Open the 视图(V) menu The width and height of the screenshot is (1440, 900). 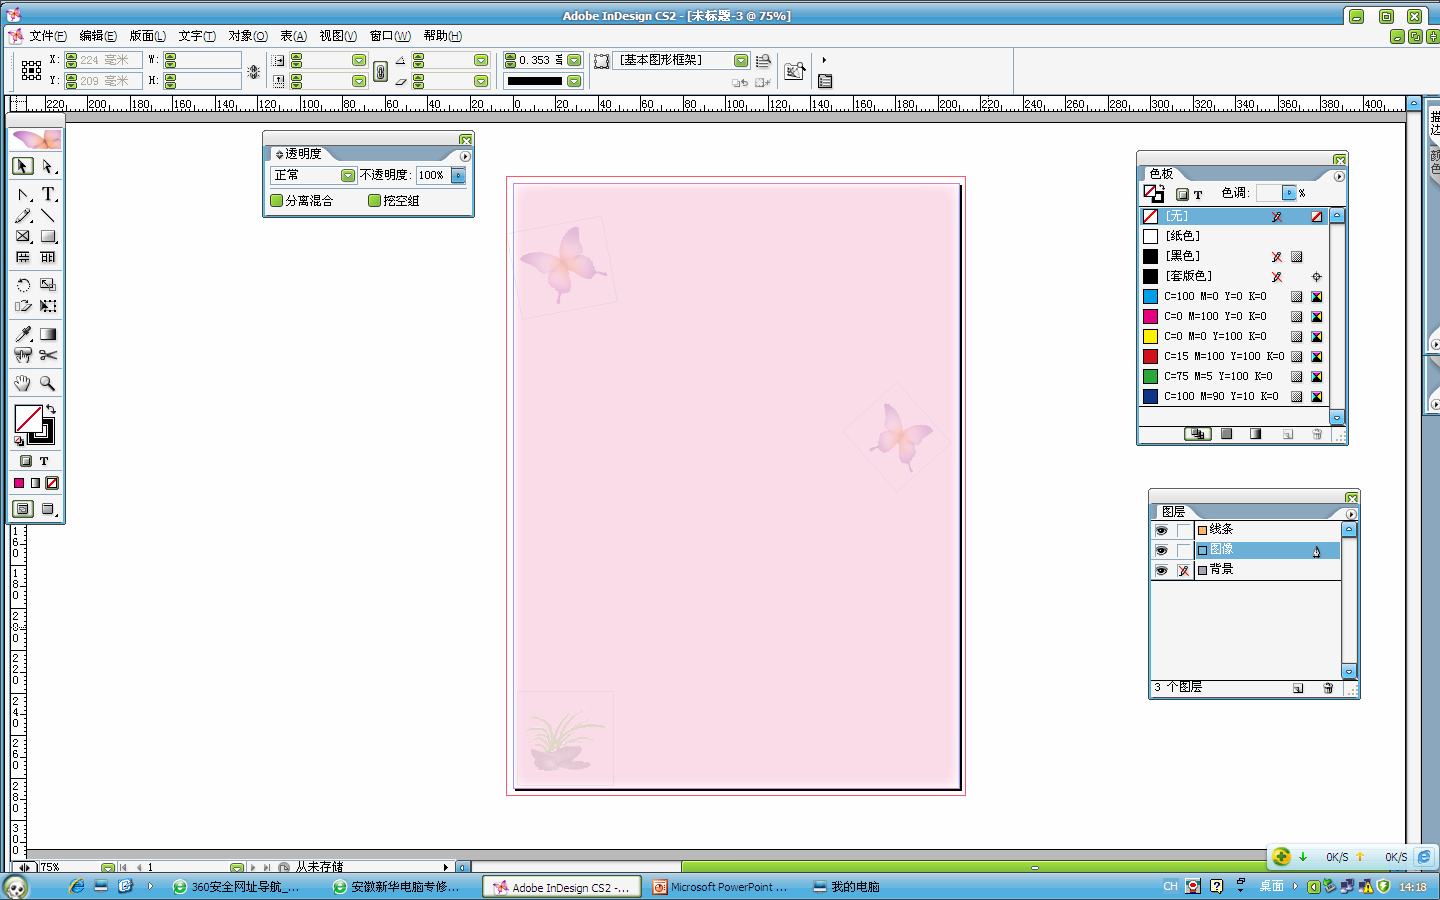coord(338,36)
